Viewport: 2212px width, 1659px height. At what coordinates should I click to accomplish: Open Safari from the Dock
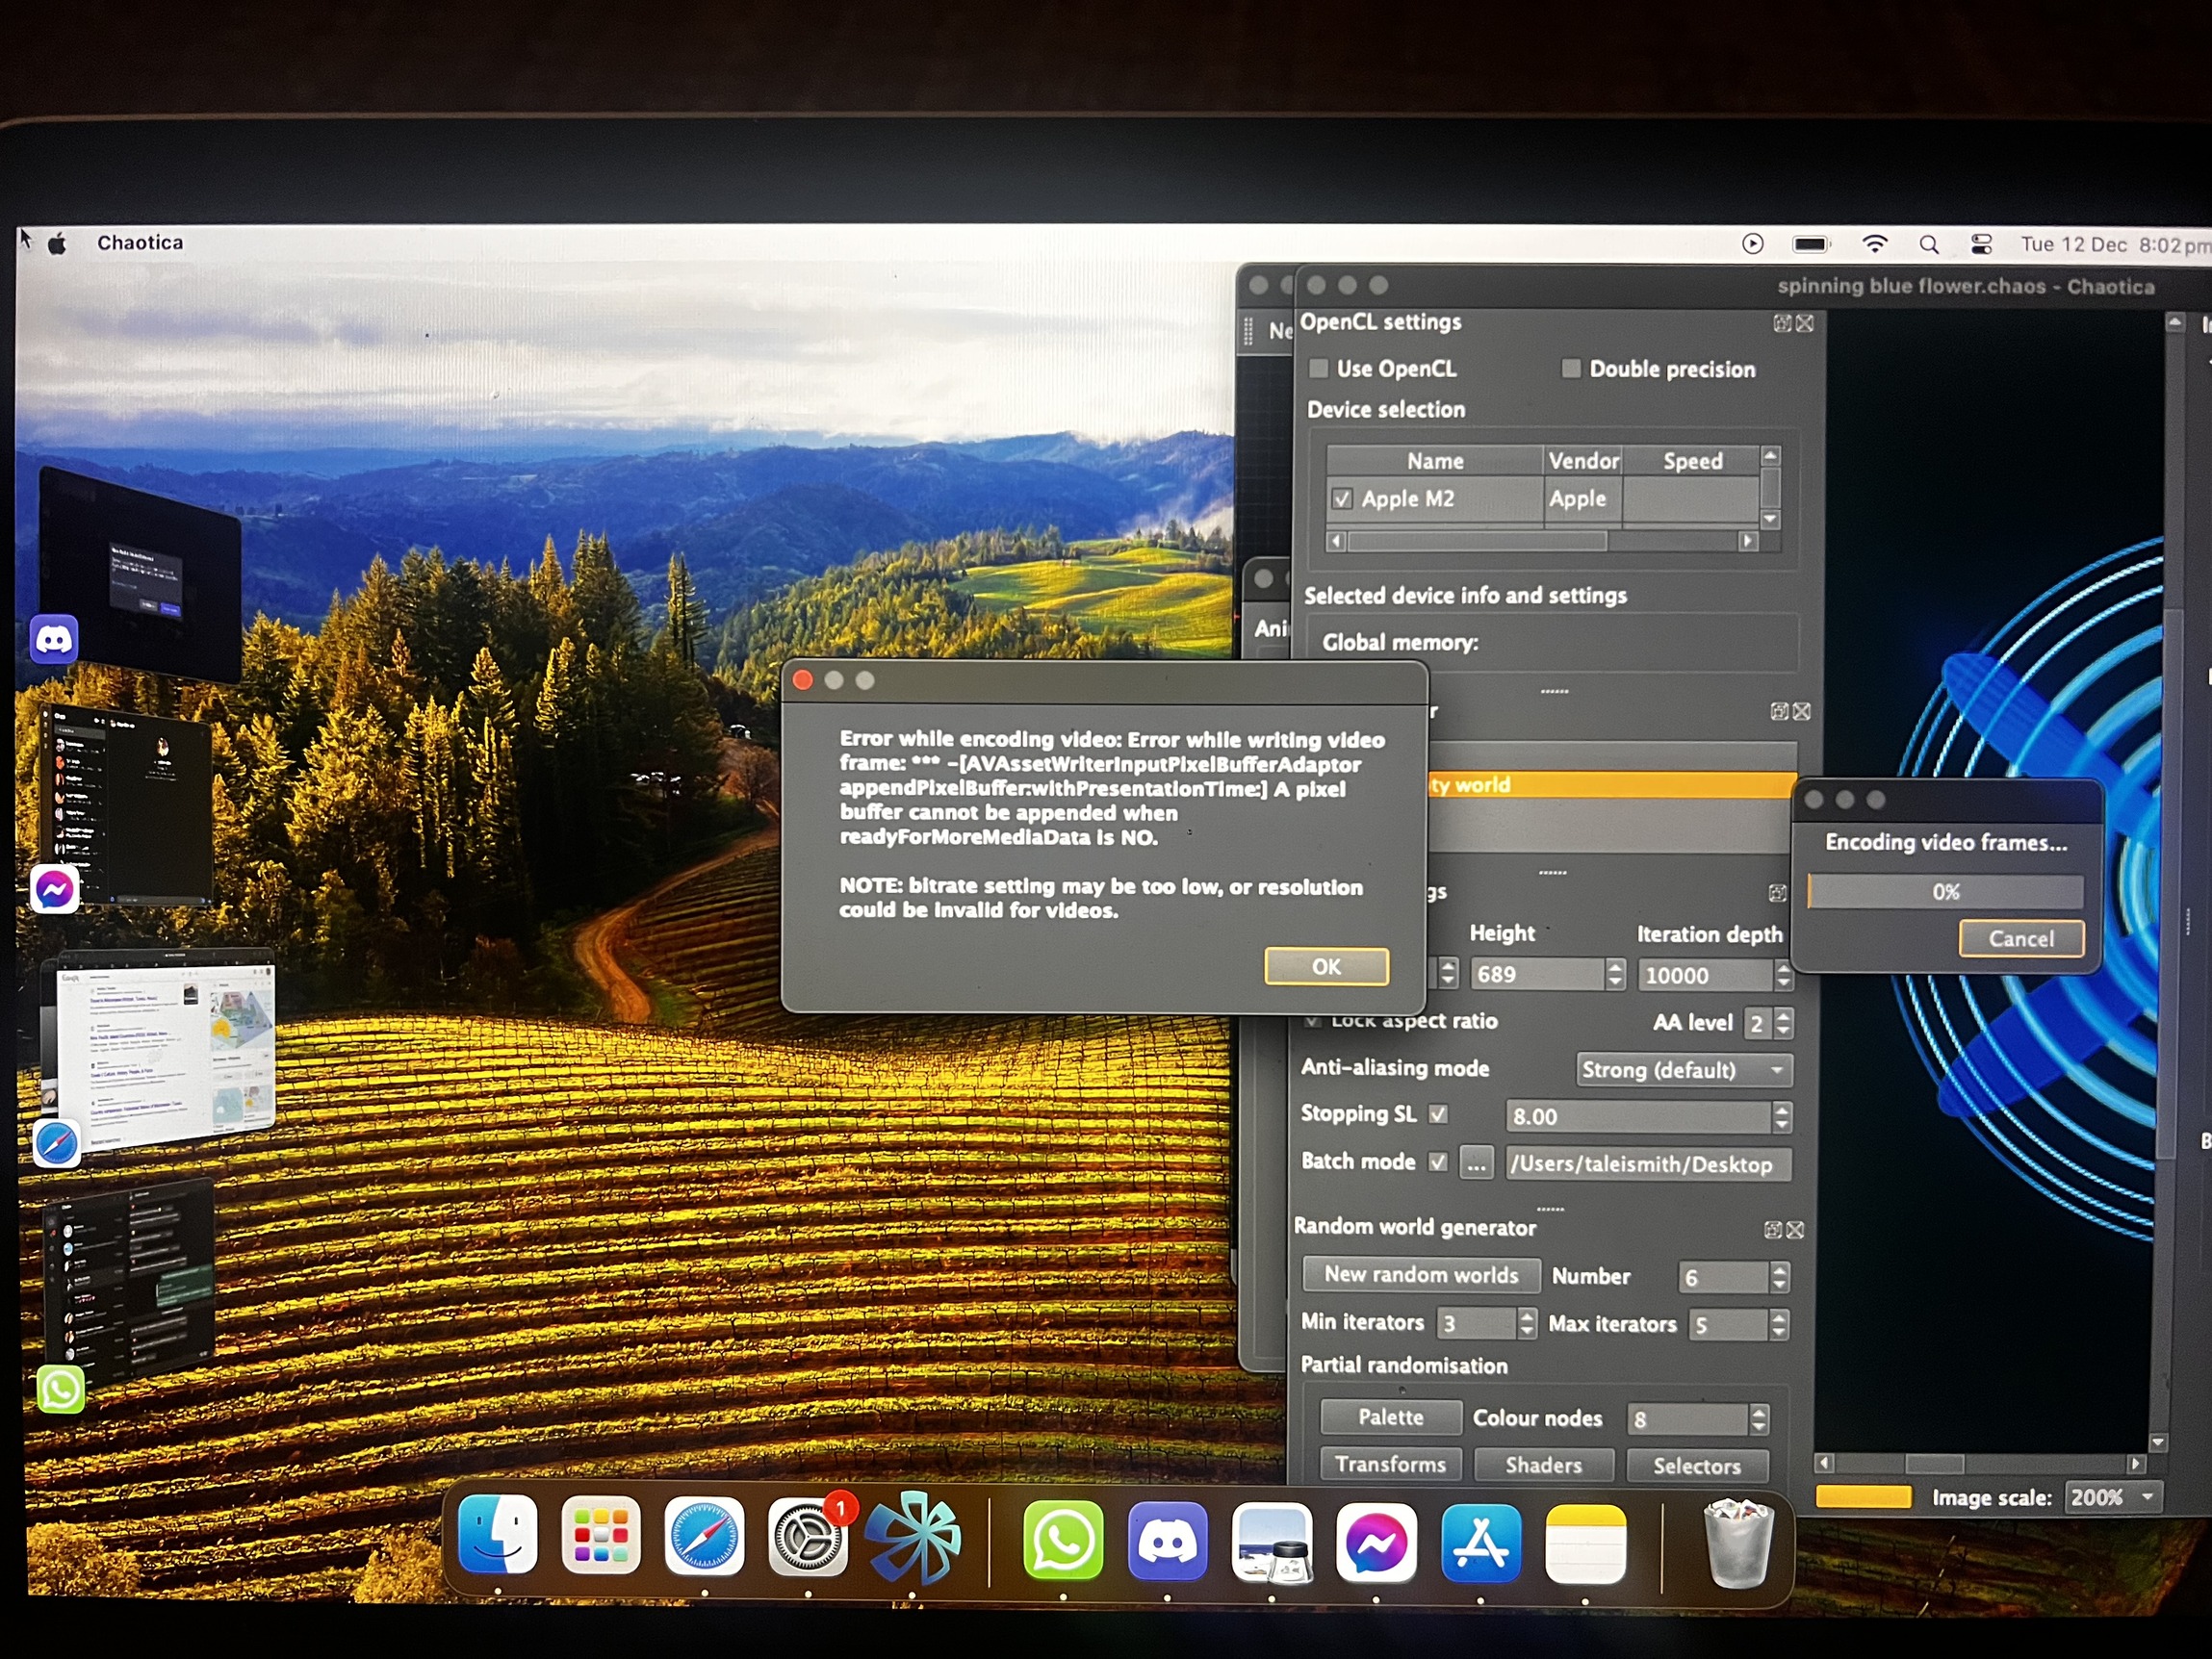704,1536
